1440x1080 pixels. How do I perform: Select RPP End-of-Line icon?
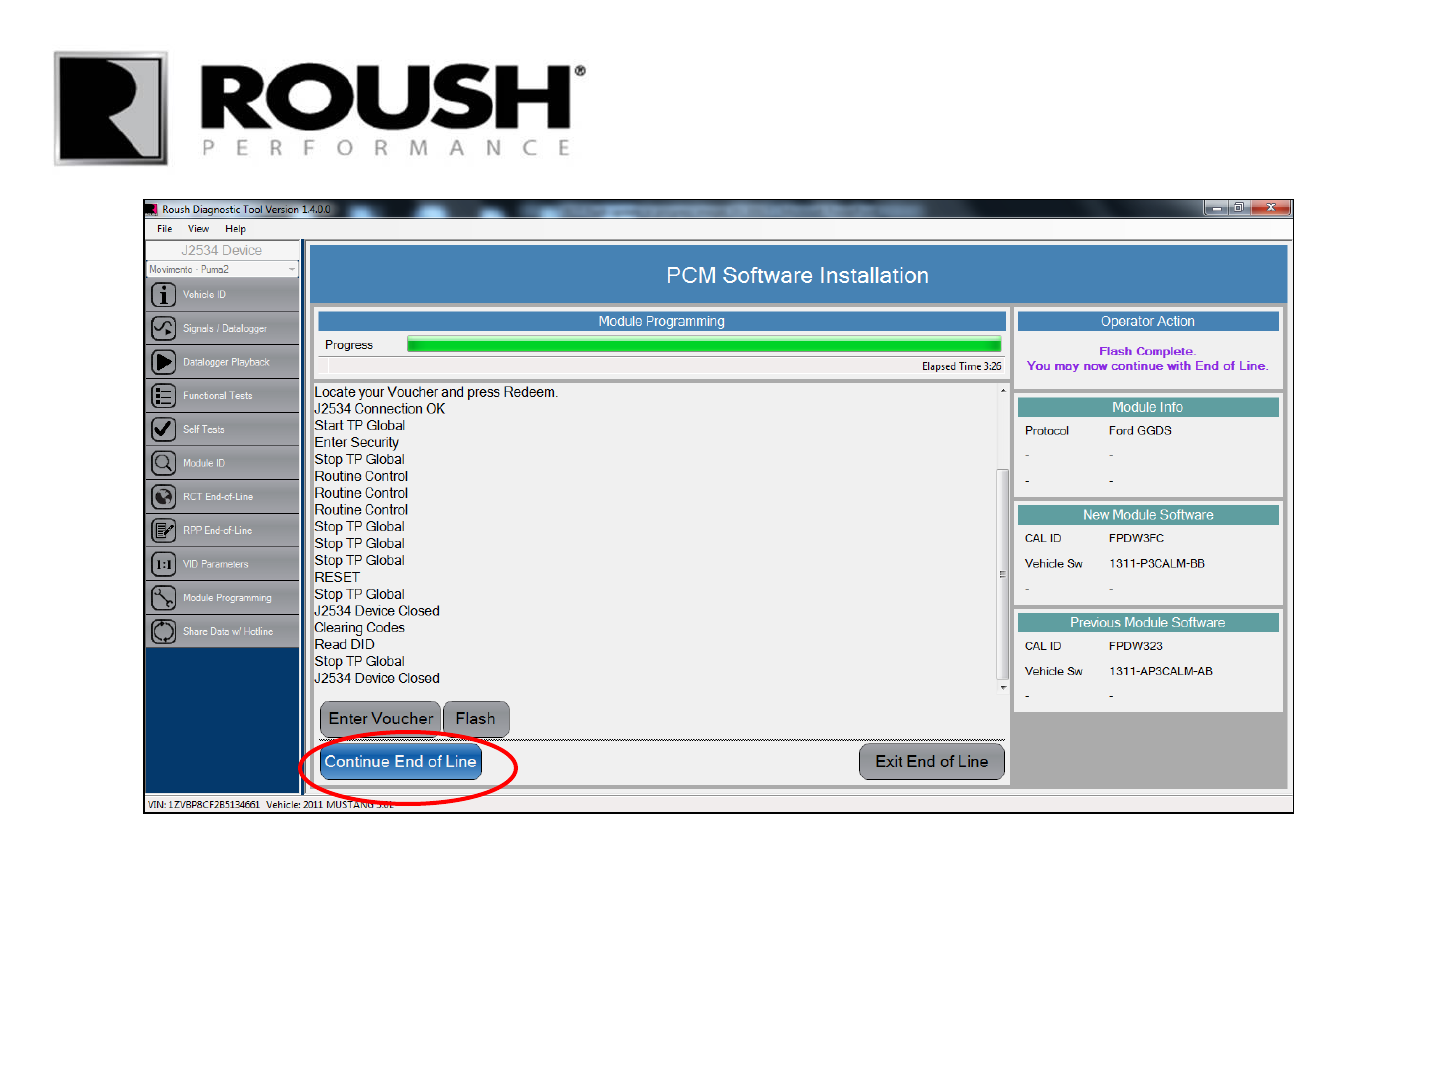163,530
